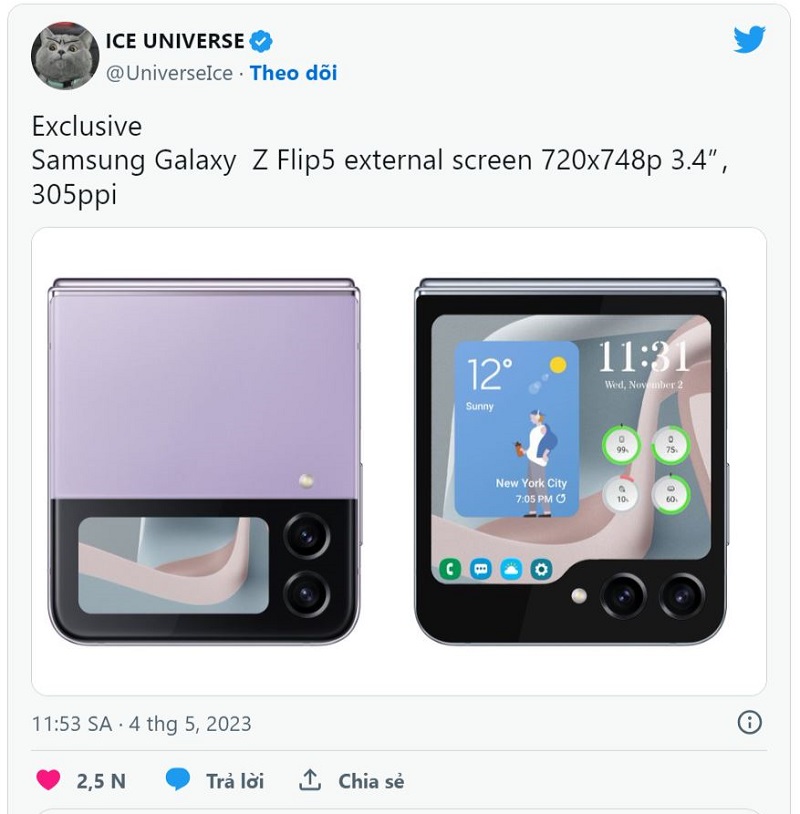The height and width of the screenshot is (814, 800).
Task: Click the cat profile avatar
Action: pos(65,56)
